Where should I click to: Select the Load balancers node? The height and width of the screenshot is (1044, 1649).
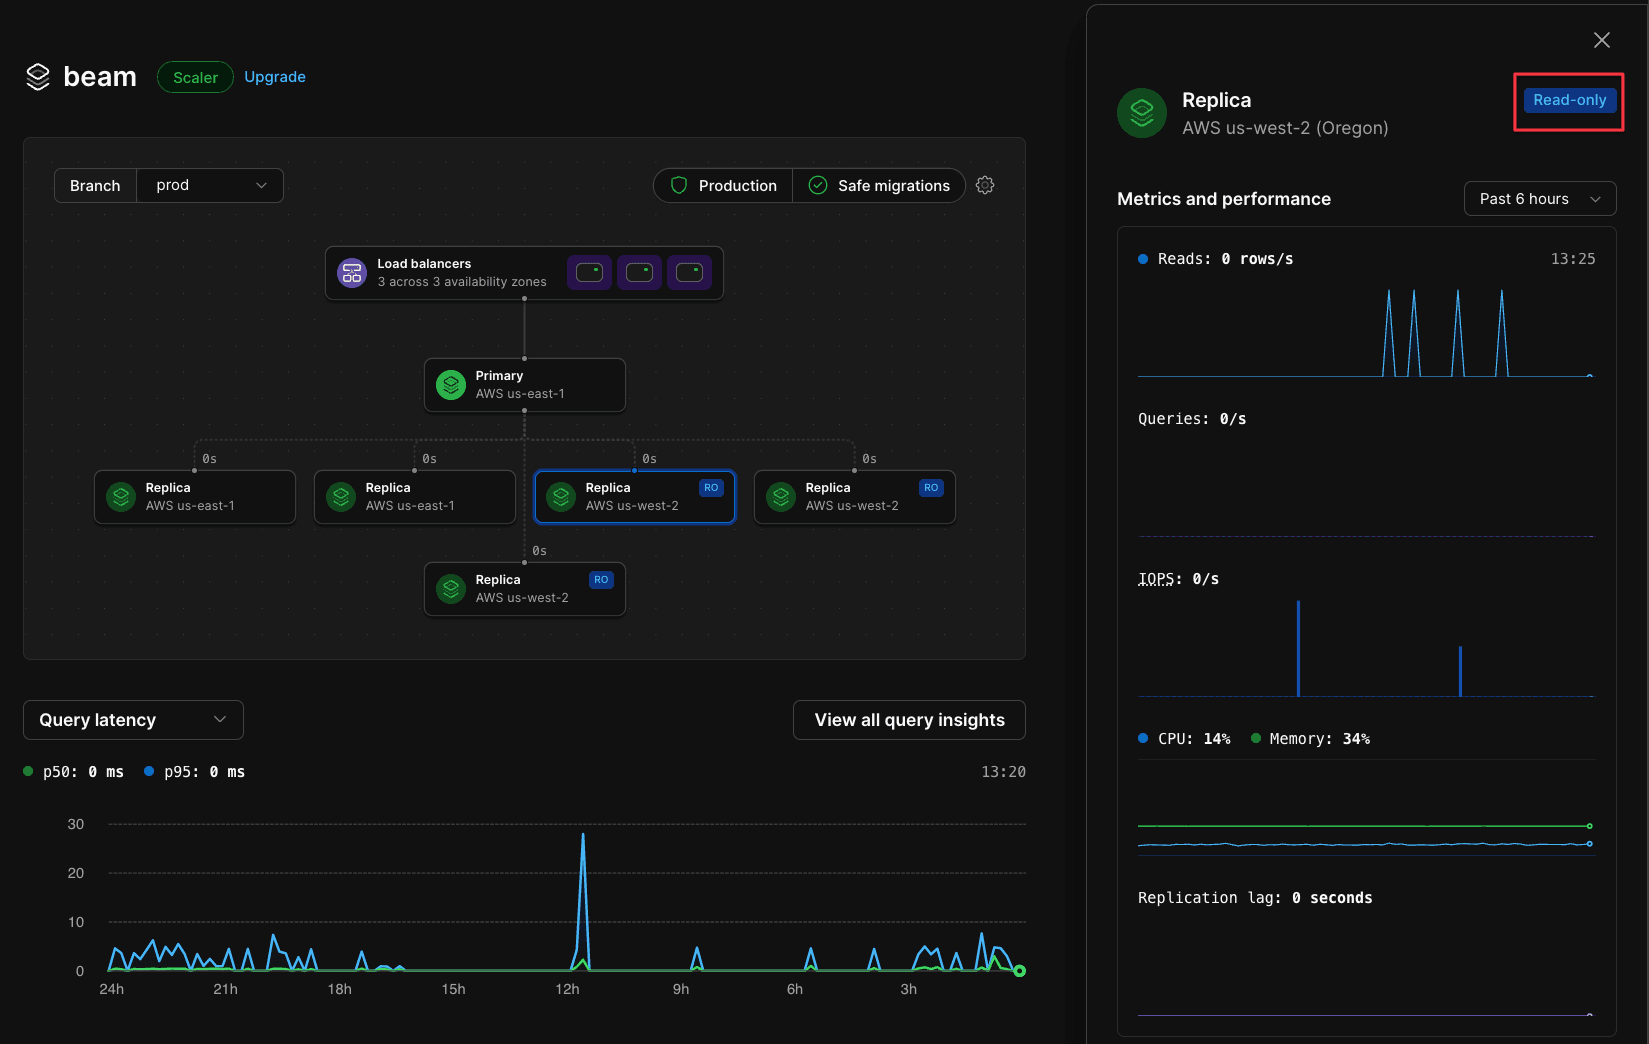[x=524, y=273]
